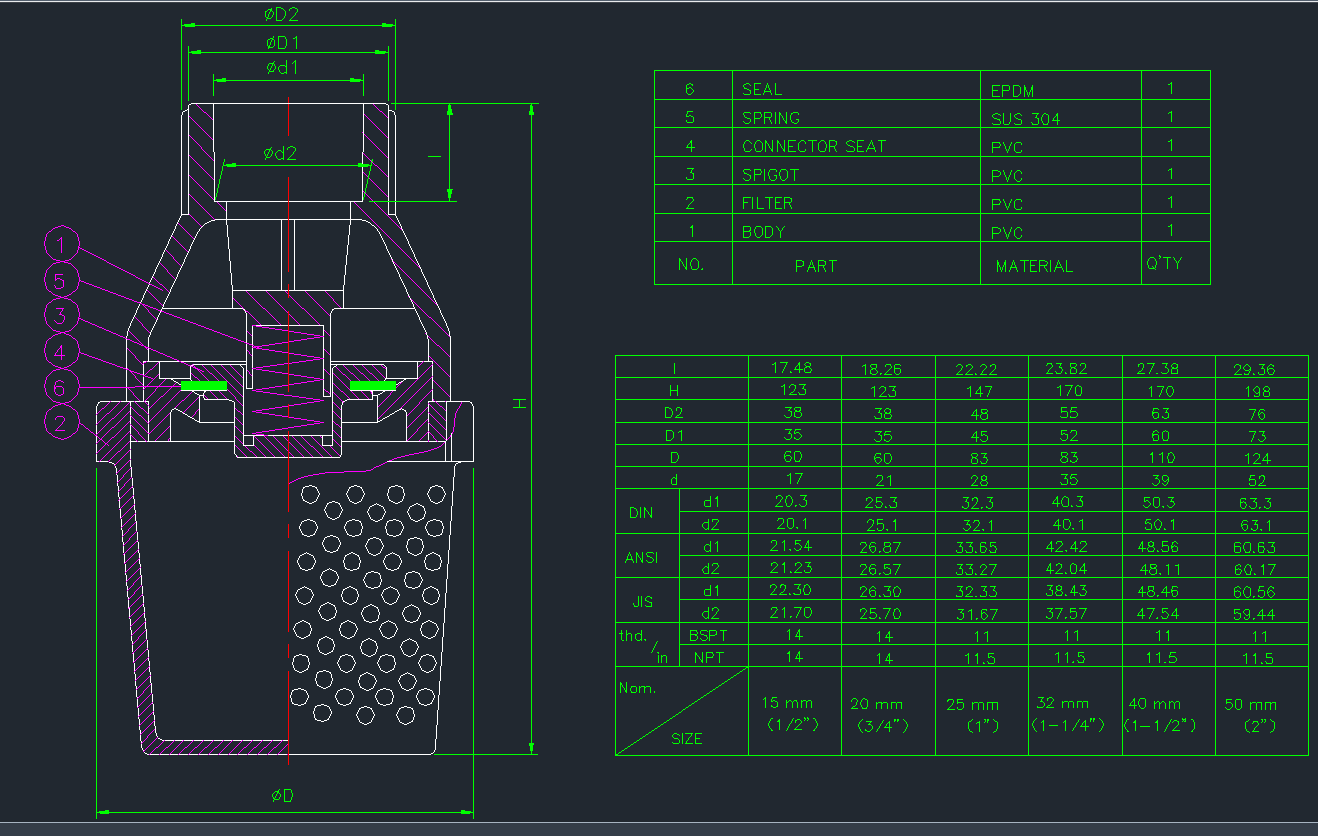Select the SUS 304 material cell
Screen dimensions: 1318x836
pyautogui.click(x=1025, y=119)
